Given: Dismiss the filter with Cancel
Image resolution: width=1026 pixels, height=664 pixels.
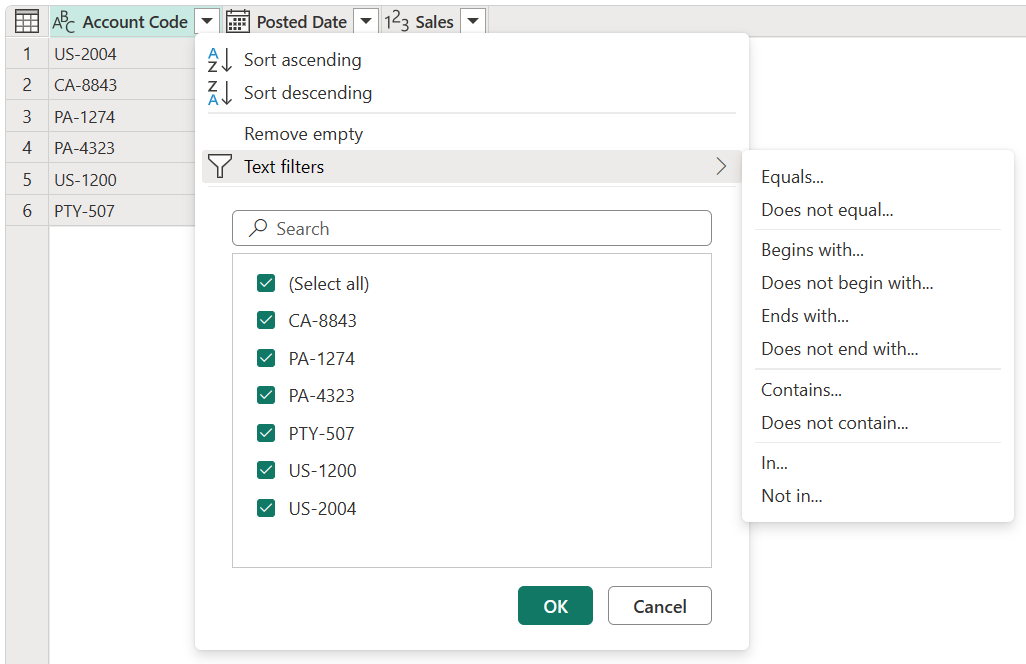Looking at the screenshot, I should 659,605.
